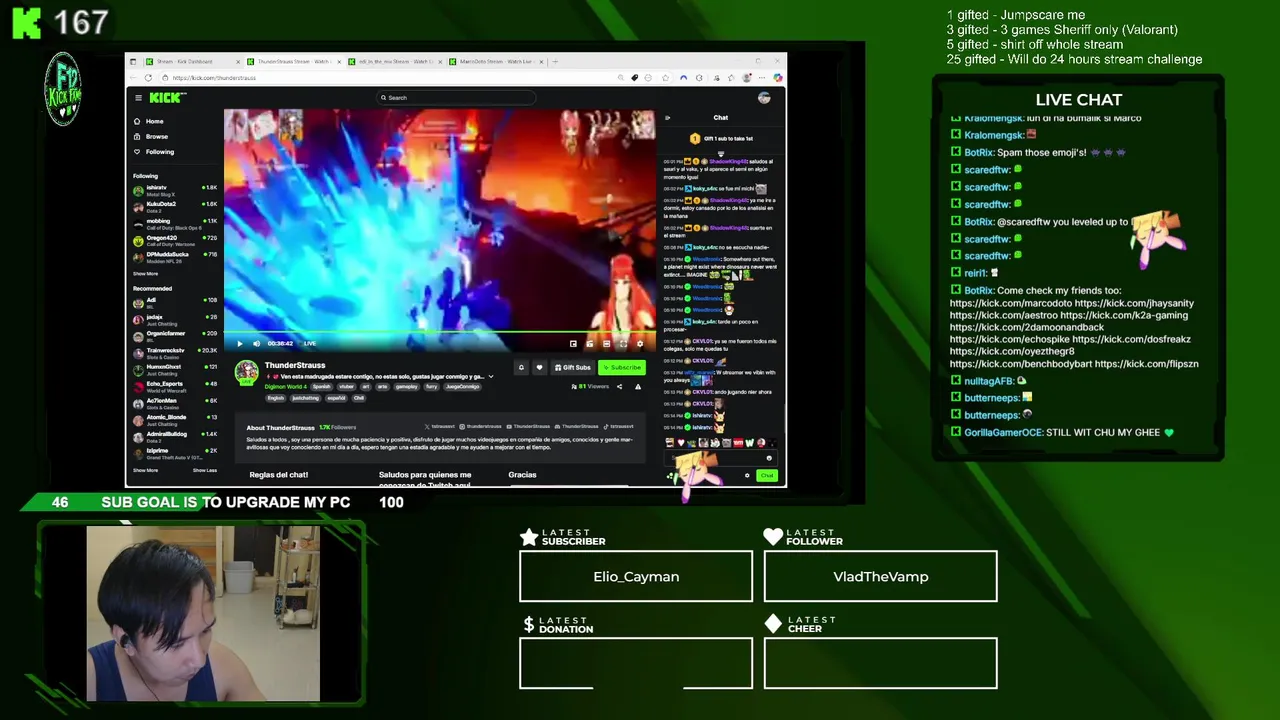
Task: Open Browse in Kick sidebar
Action: [x=151, y=136]
